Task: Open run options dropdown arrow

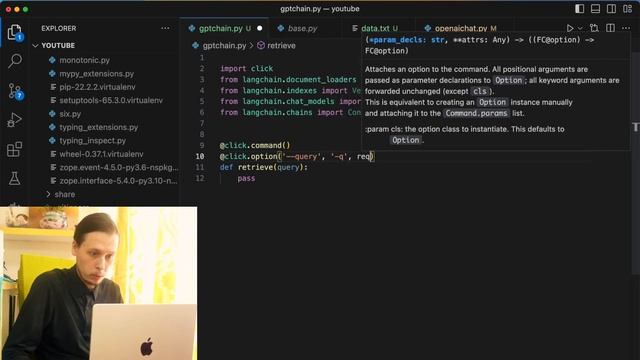Action: click(580, 29)
